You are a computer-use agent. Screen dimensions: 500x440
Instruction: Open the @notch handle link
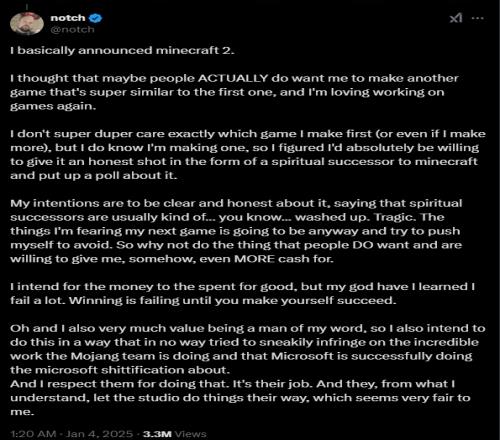tap(72, 30)
